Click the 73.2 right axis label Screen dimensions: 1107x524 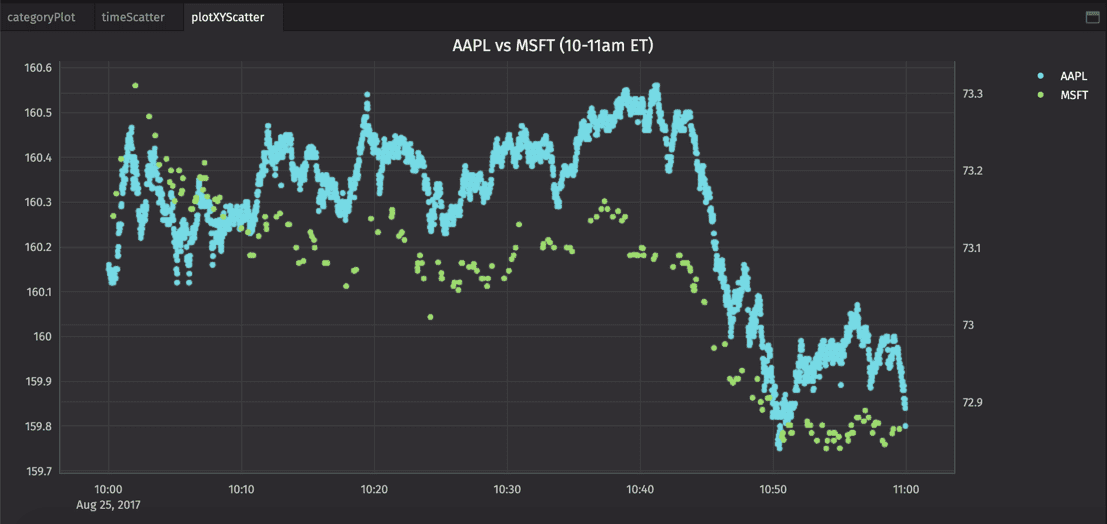point(972,171)
